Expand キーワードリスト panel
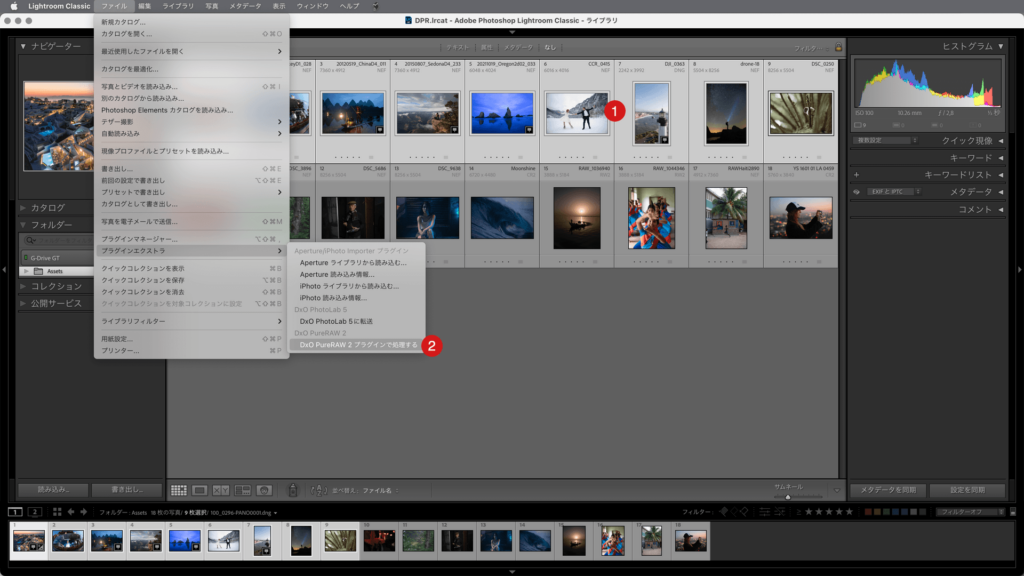The image size is (1024, 576). click(x=1000, y=174)
